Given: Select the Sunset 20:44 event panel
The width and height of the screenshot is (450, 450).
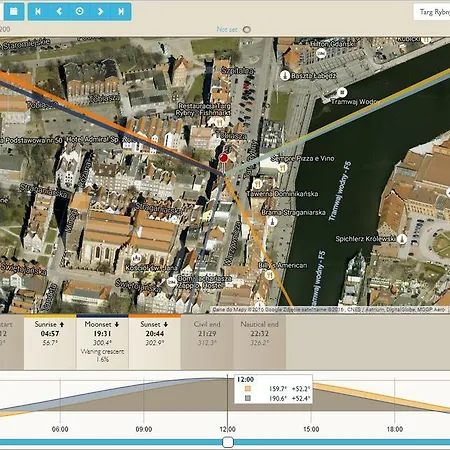Looking at the screenshot, I should [155, 342].
